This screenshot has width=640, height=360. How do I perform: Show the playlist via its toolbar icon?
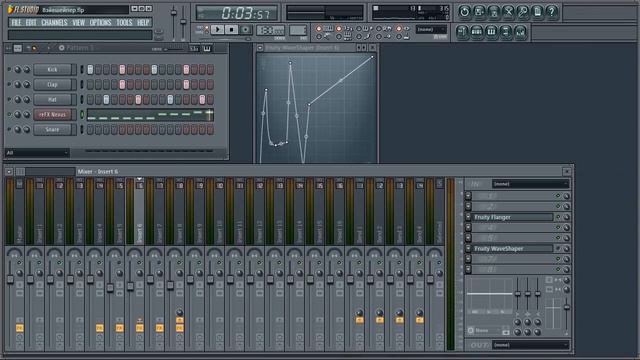(462, 32)
